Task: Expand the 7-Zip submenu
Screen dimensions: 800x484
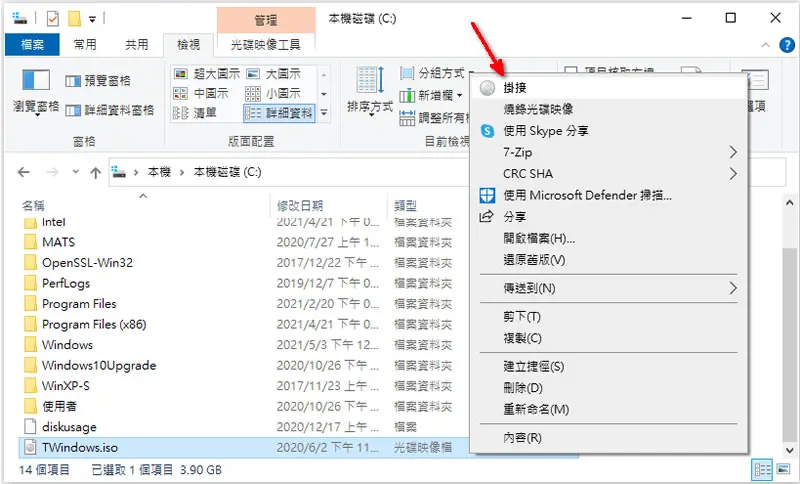Action: coord(733,152)
